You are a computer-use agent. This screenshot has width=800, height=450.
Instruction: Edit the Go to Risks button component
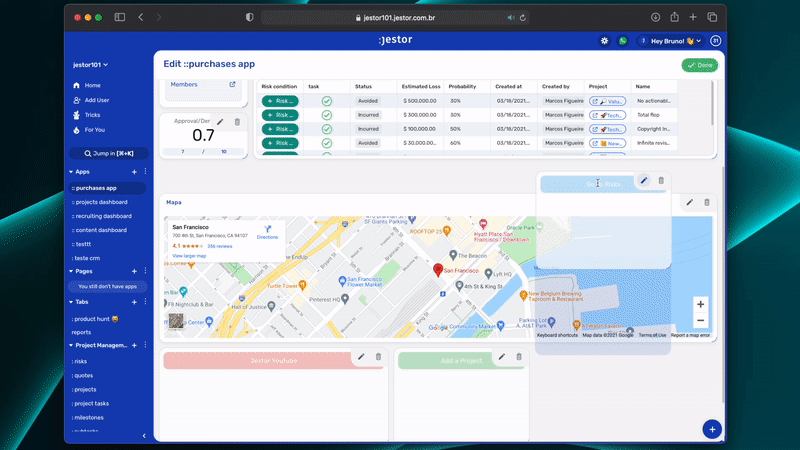pyautogui.click(x=644, y=181)
